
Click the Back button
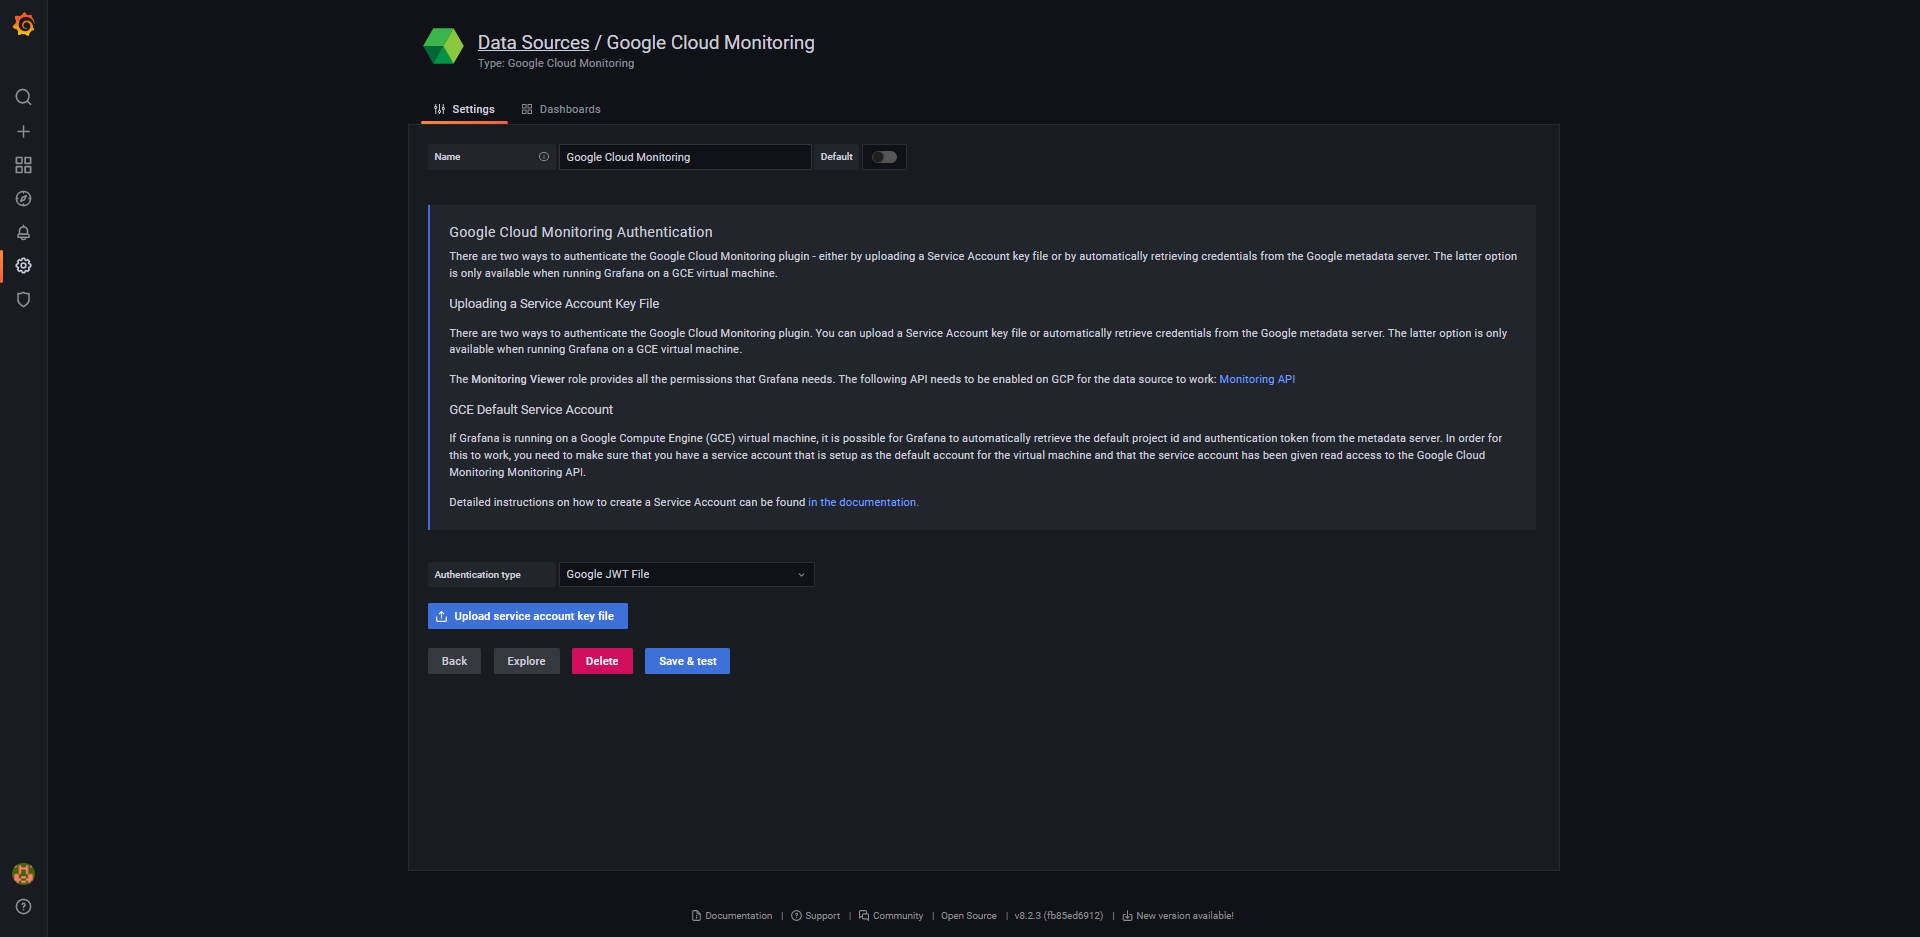[x=454, y=661]
